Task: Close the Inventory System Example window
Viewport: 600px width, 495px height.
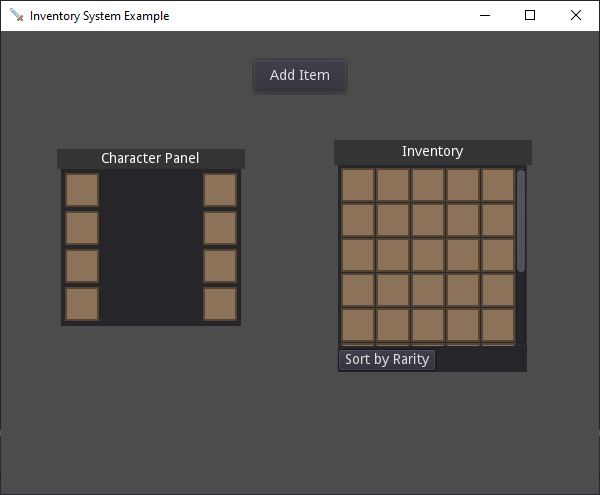Action: coord(576,15)
